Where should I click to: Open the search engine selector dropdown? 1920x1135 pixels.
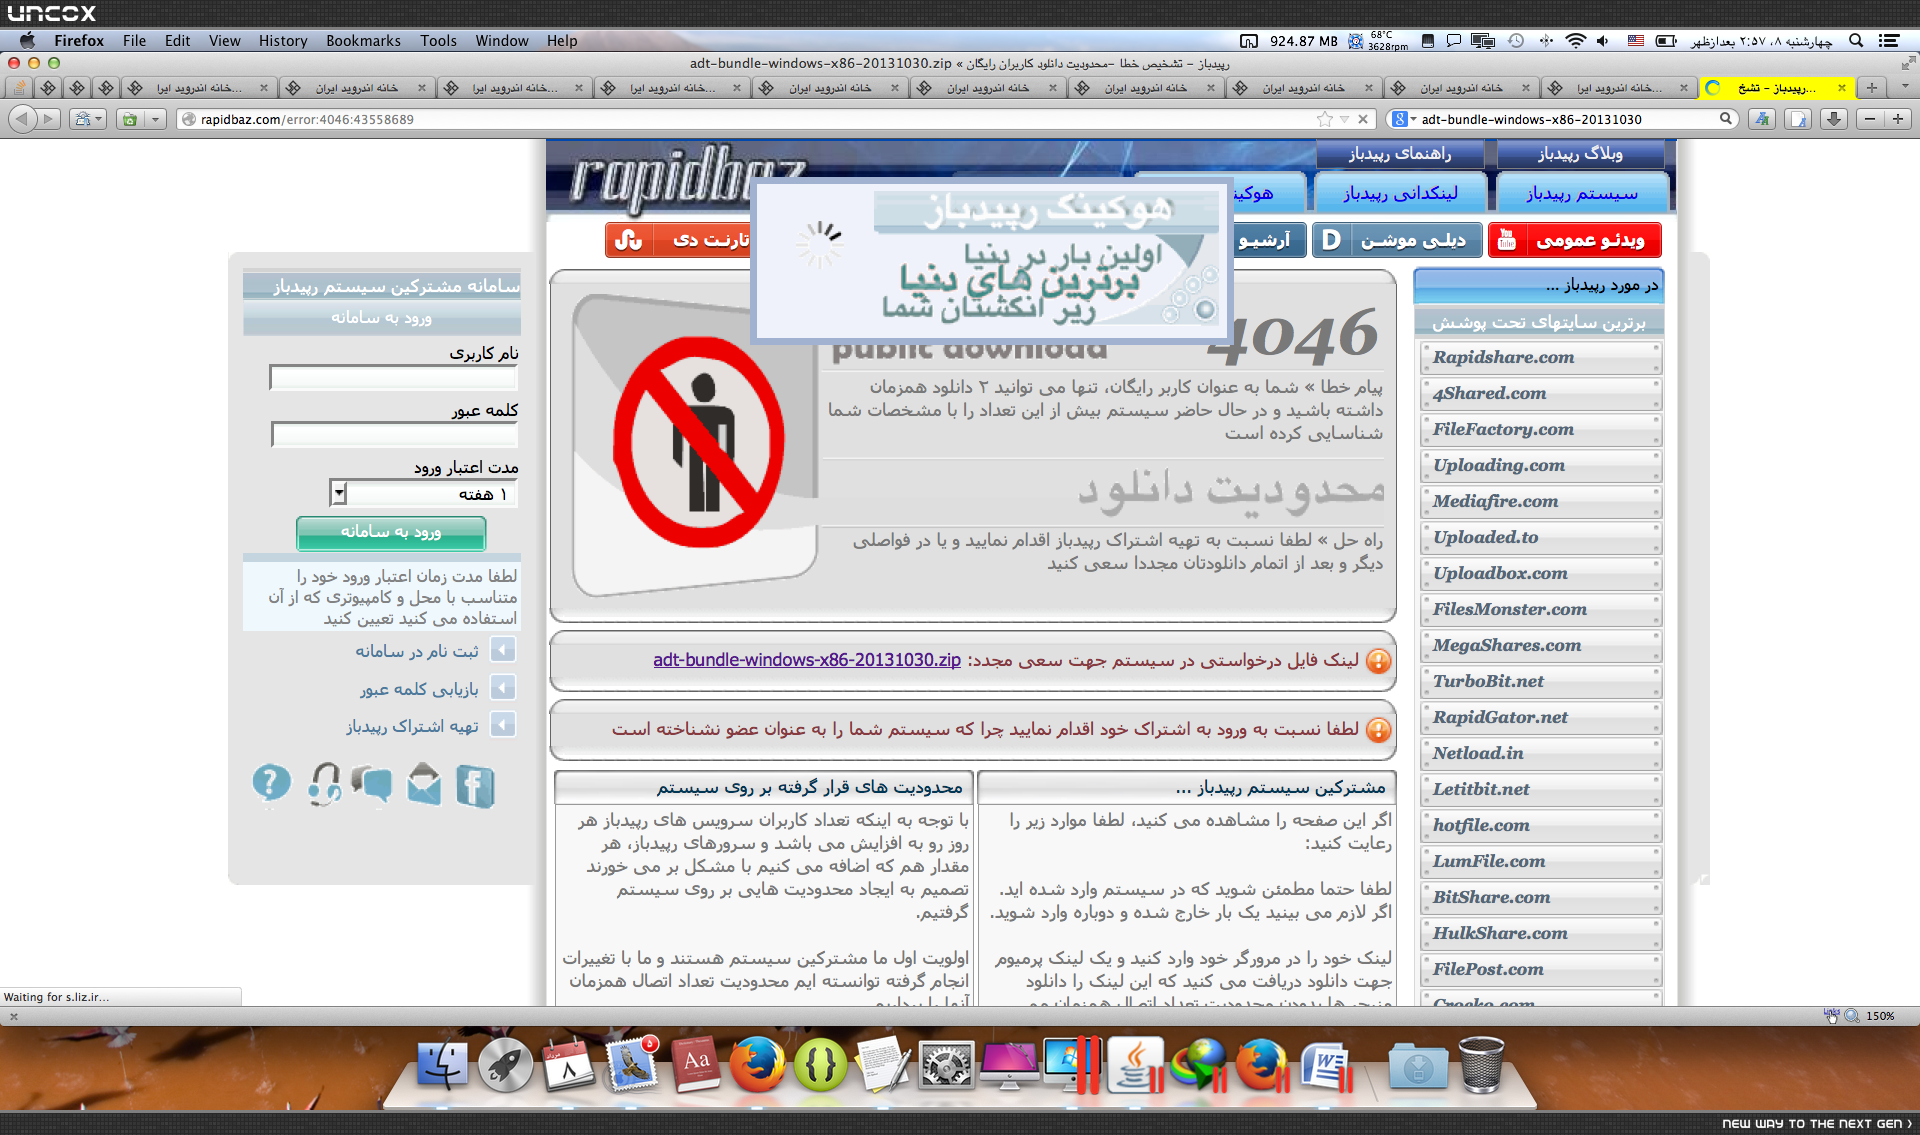(x=1402, y=119)
